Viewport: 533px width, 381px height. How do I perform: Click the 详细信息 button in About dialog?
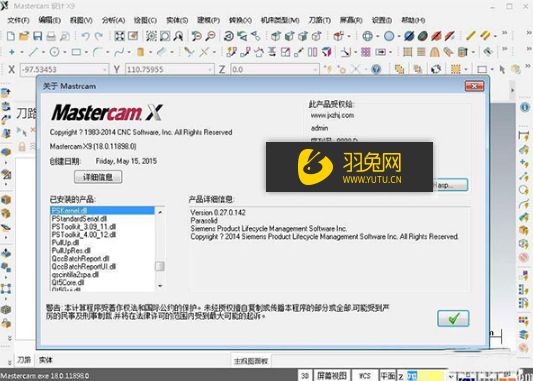(98, 177)
